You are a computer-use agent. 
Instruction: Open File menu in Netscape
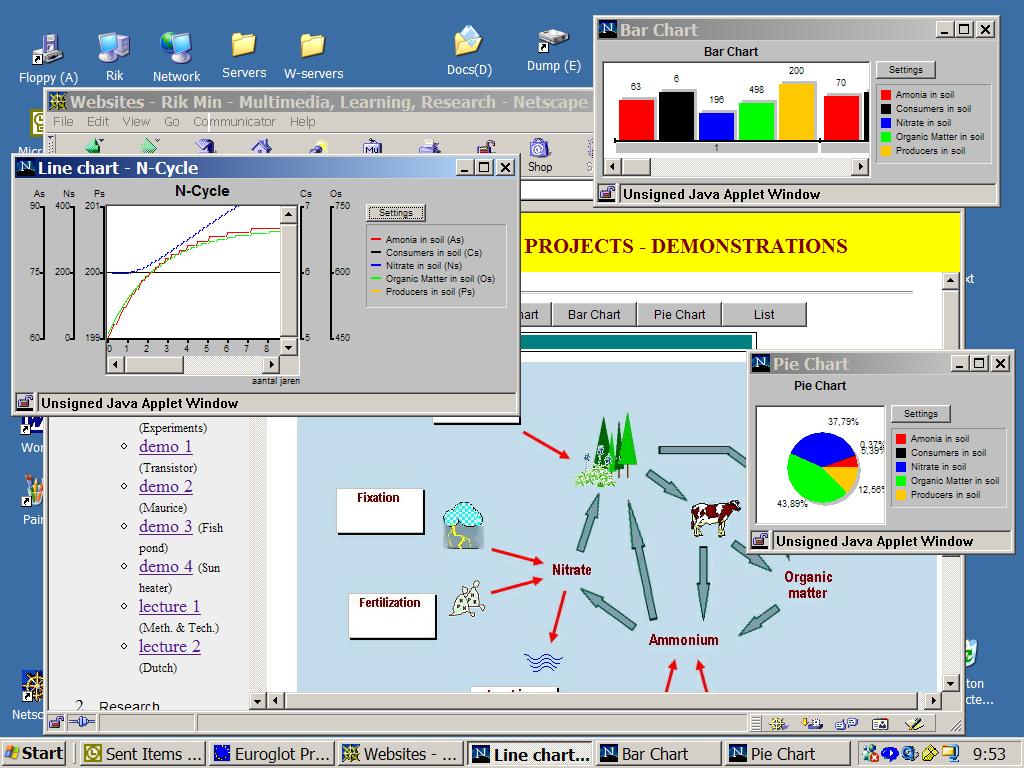point(63,121)
